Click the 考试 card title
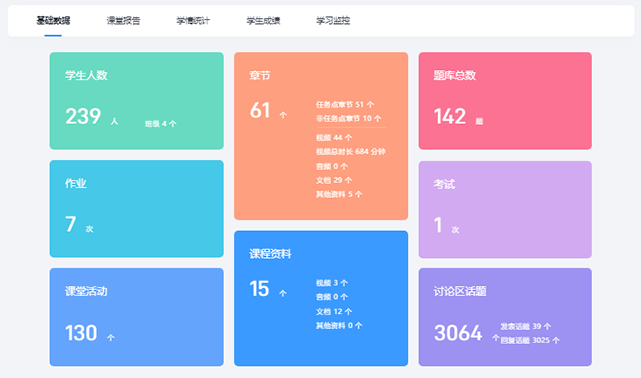 444,184
